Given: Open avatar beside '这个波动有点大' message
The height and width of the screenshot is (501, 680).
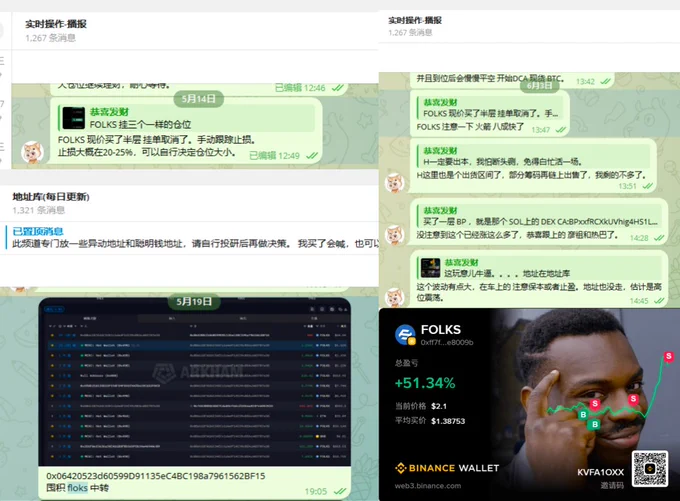Looking at the screenshot, I should 395,298.
